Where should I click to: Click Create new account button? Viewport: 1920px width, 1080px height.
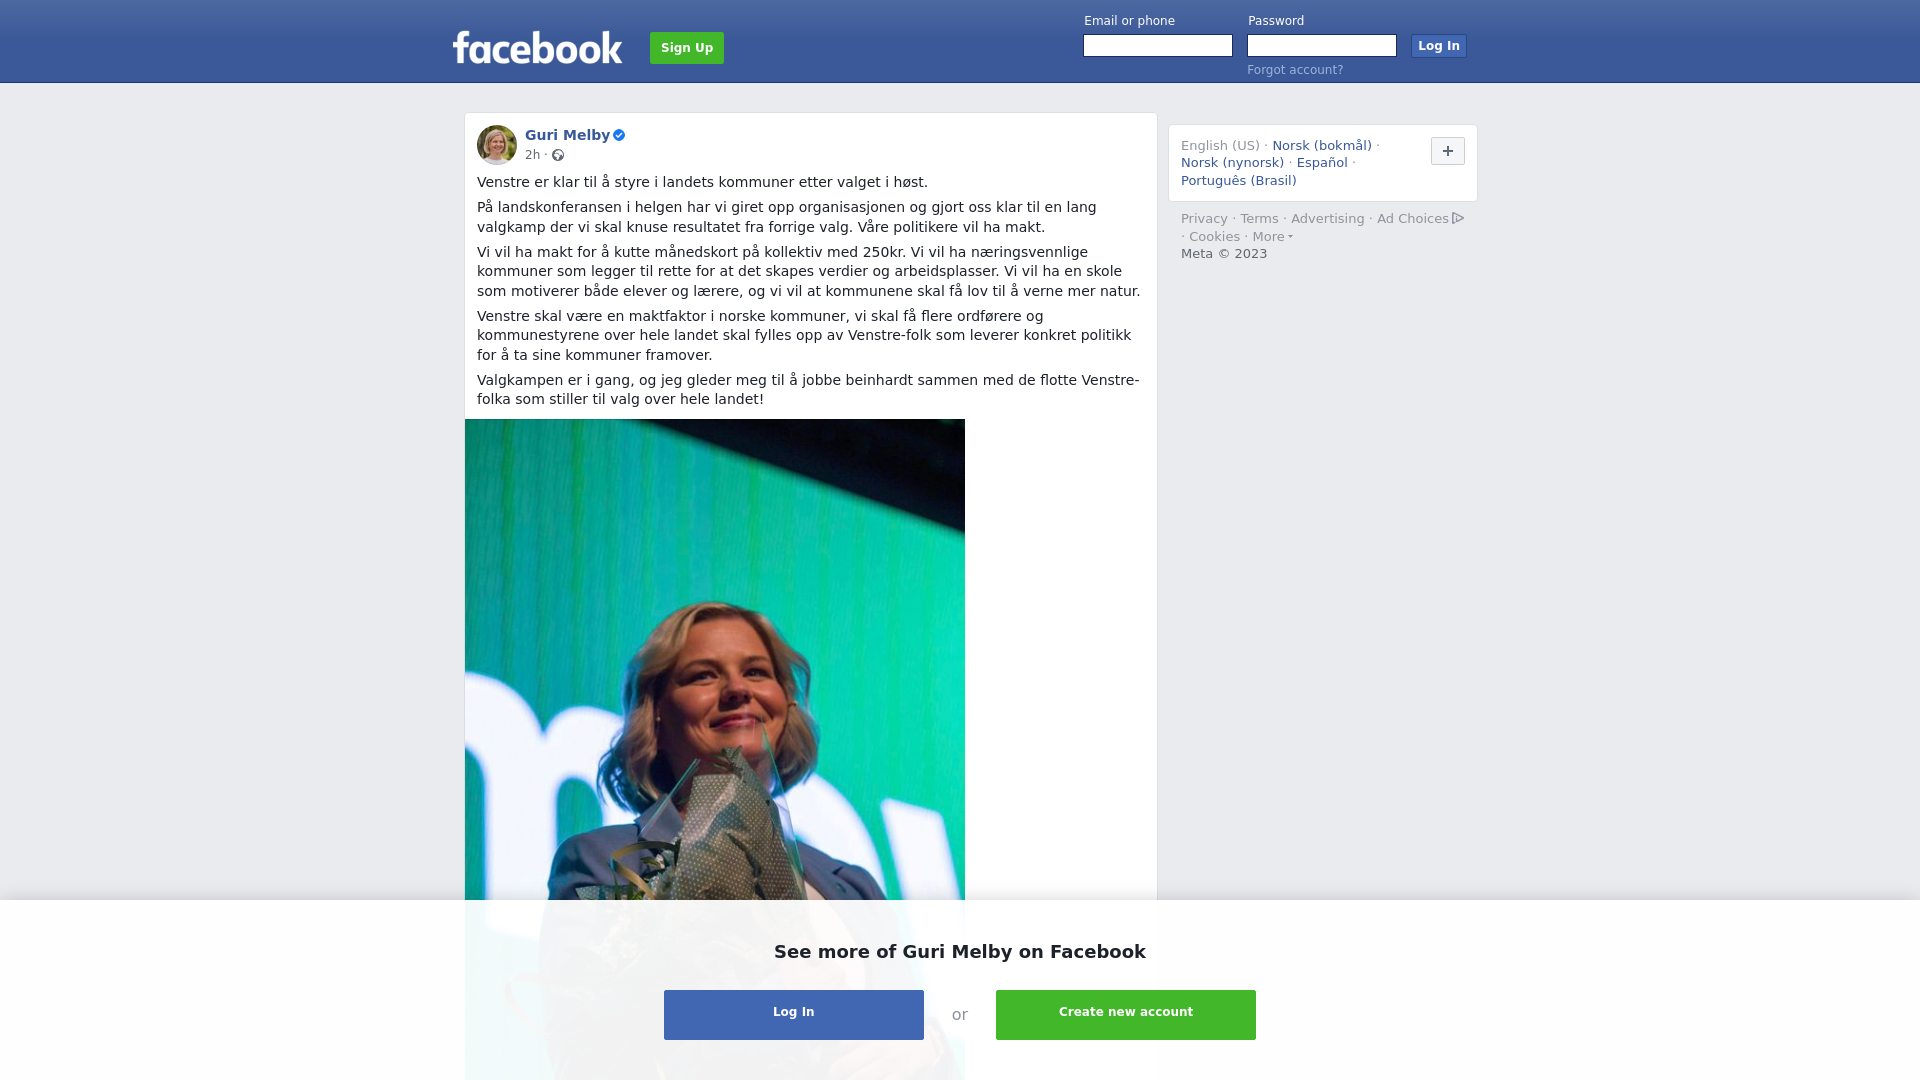coord(1126,1015)
